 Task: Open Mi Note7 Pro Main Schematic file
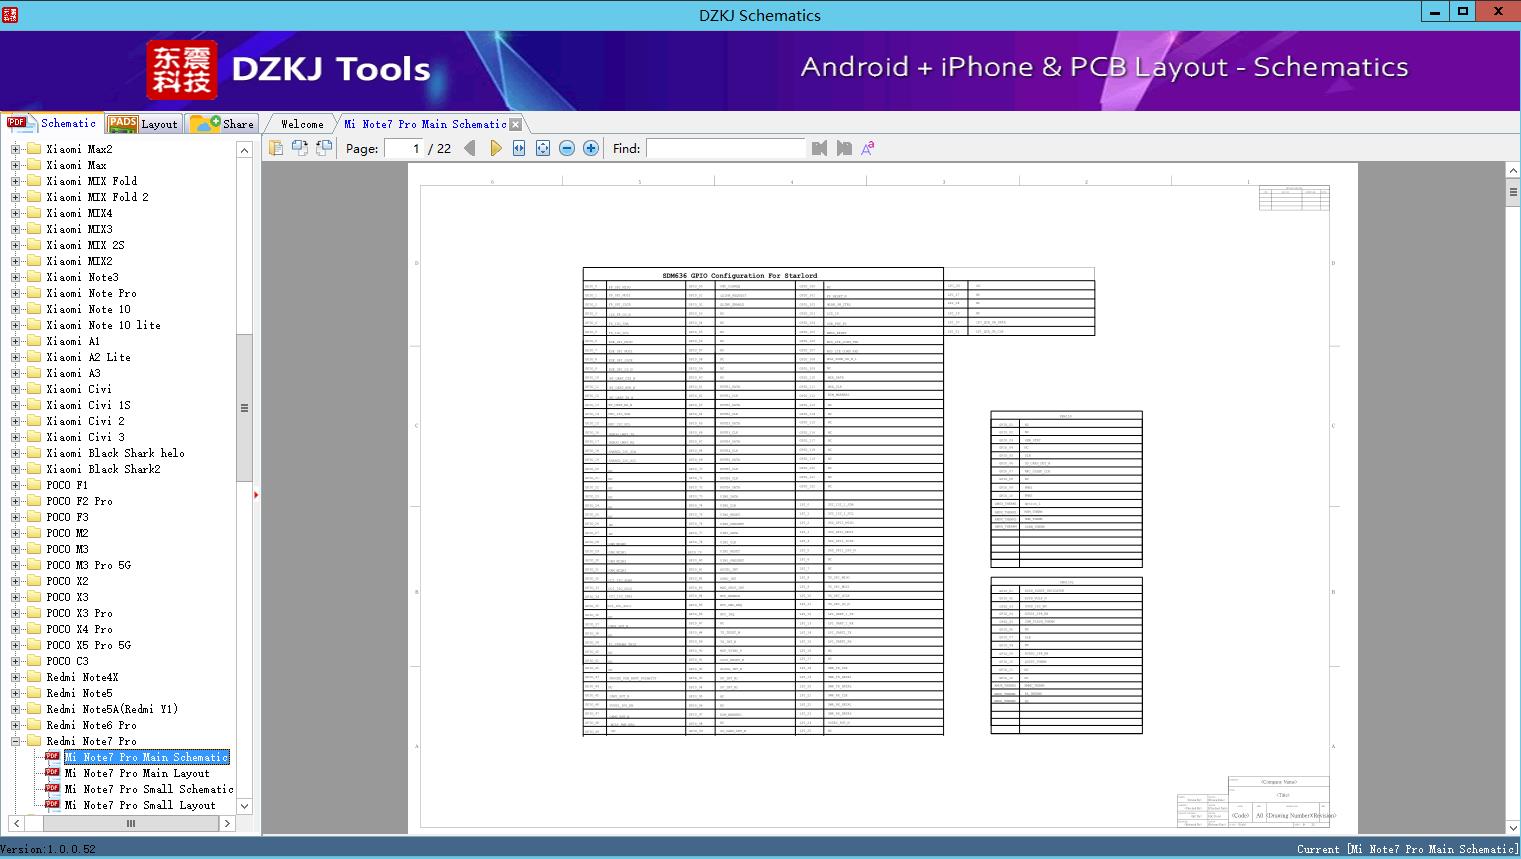[x=147, y=757]
